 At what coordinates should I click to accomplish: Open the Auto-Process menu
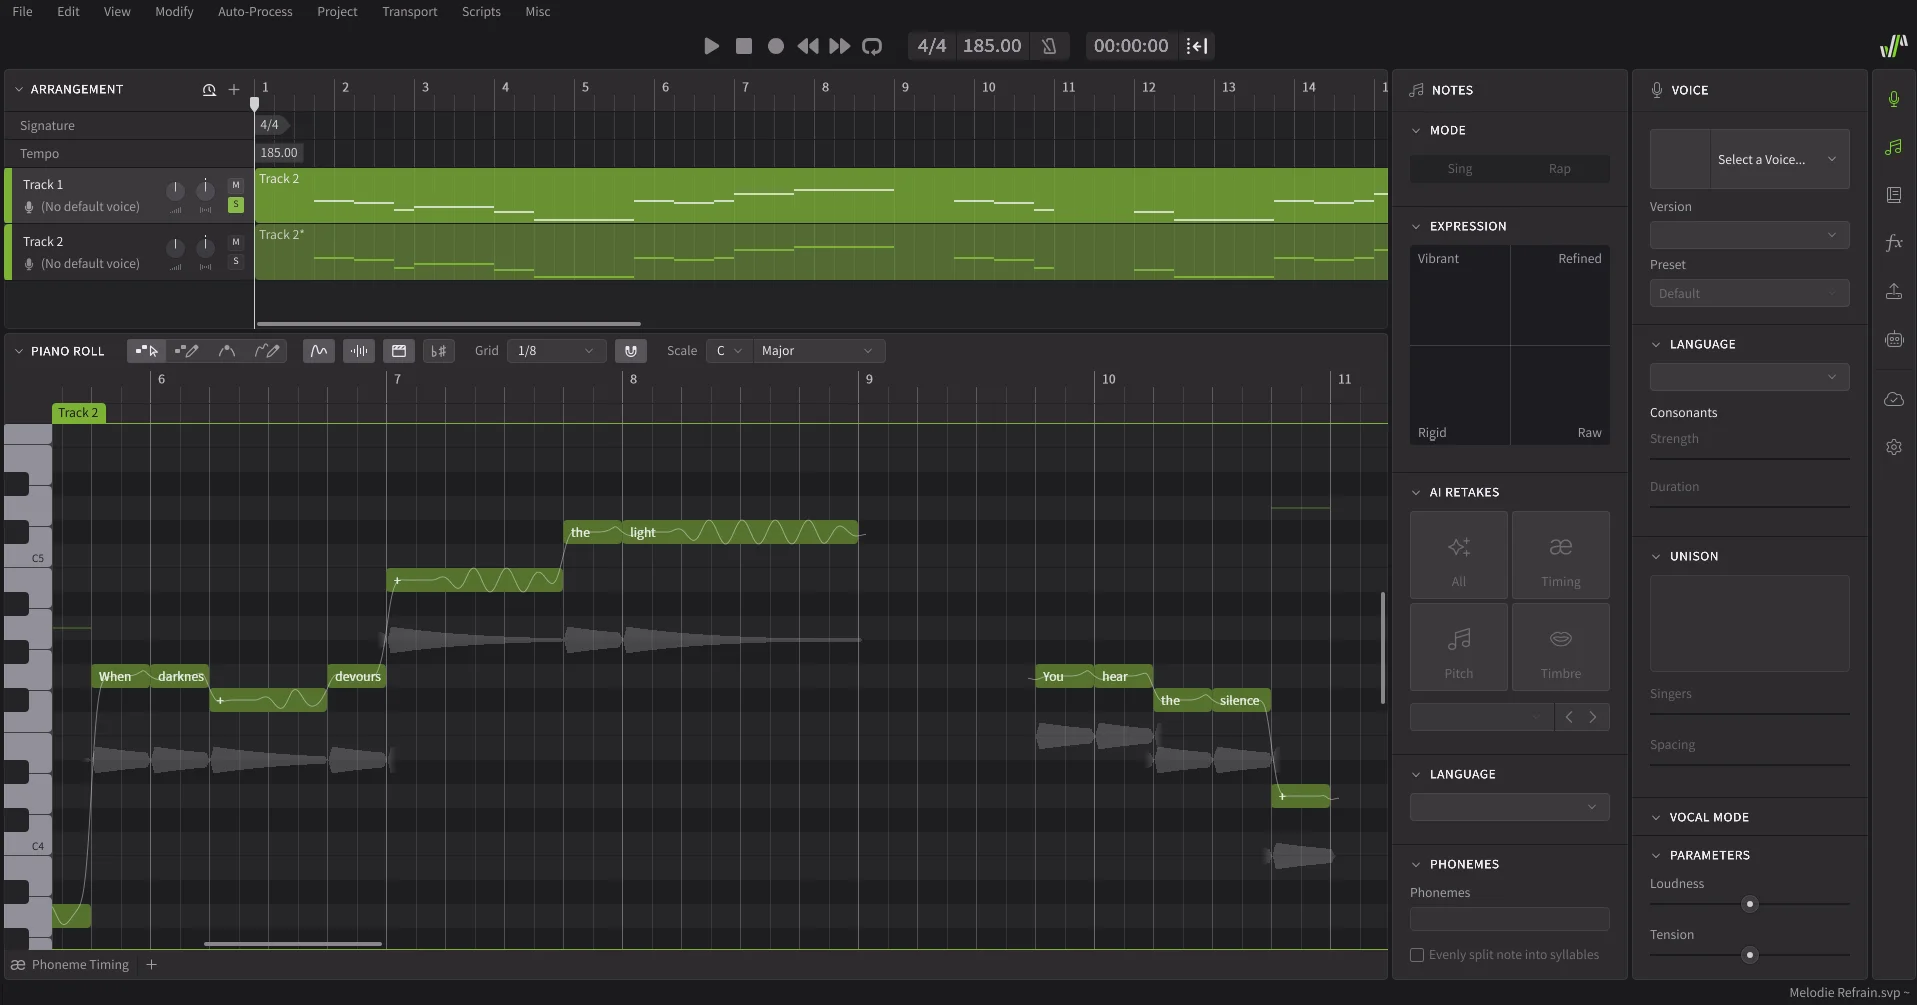coord(255,12)
